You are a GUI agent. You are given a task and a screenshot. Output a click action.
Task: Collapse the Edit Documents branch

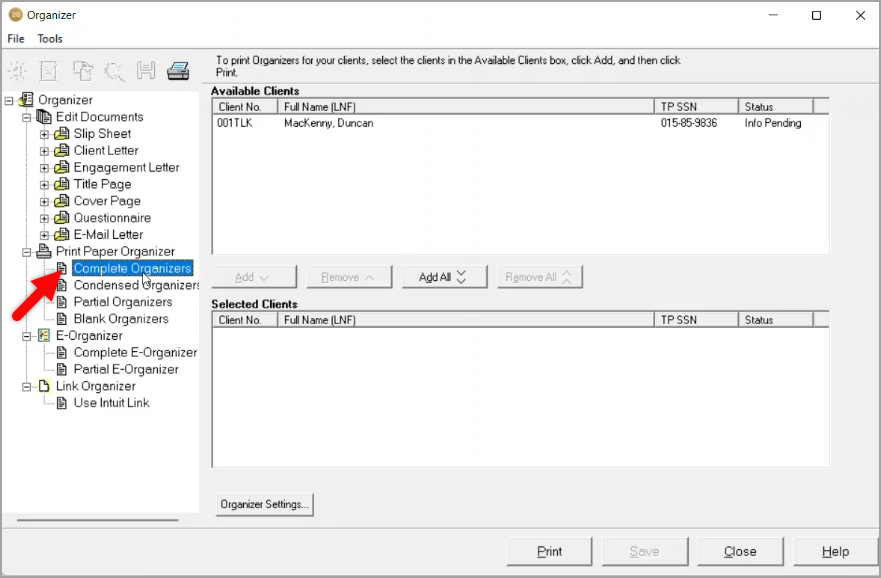pyautogui.click(x=26, y=118)
